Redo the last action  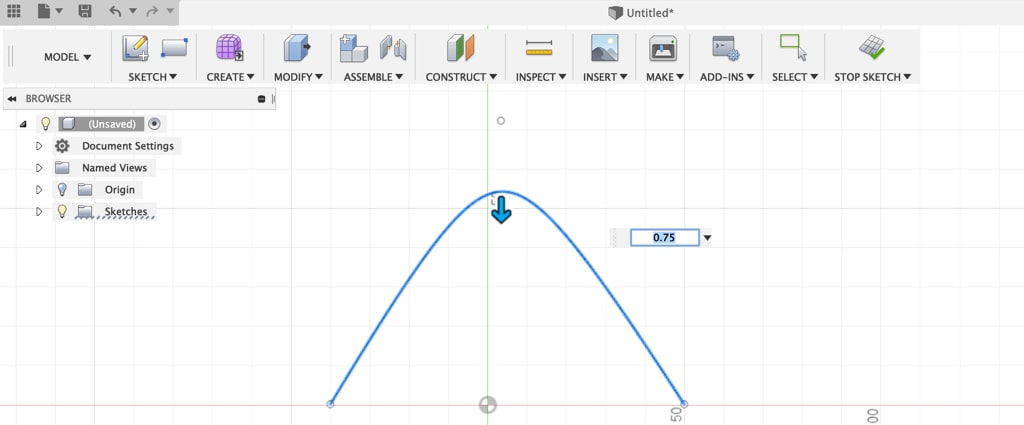[152, 11]
